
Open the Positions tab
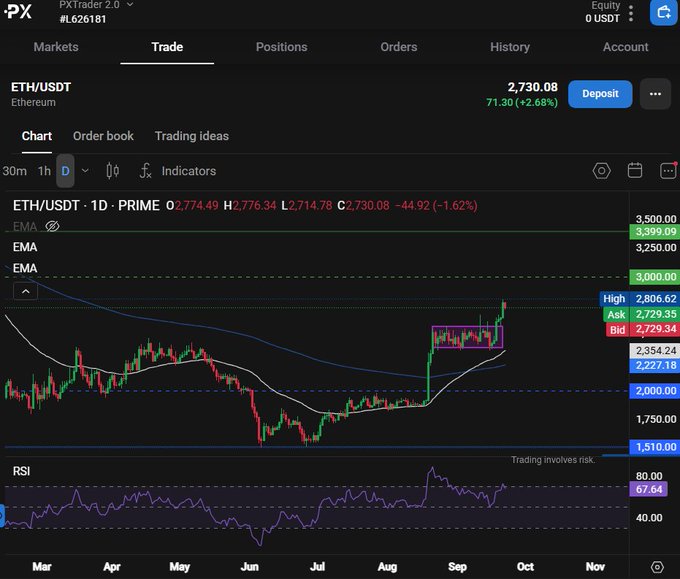point(281,47)
